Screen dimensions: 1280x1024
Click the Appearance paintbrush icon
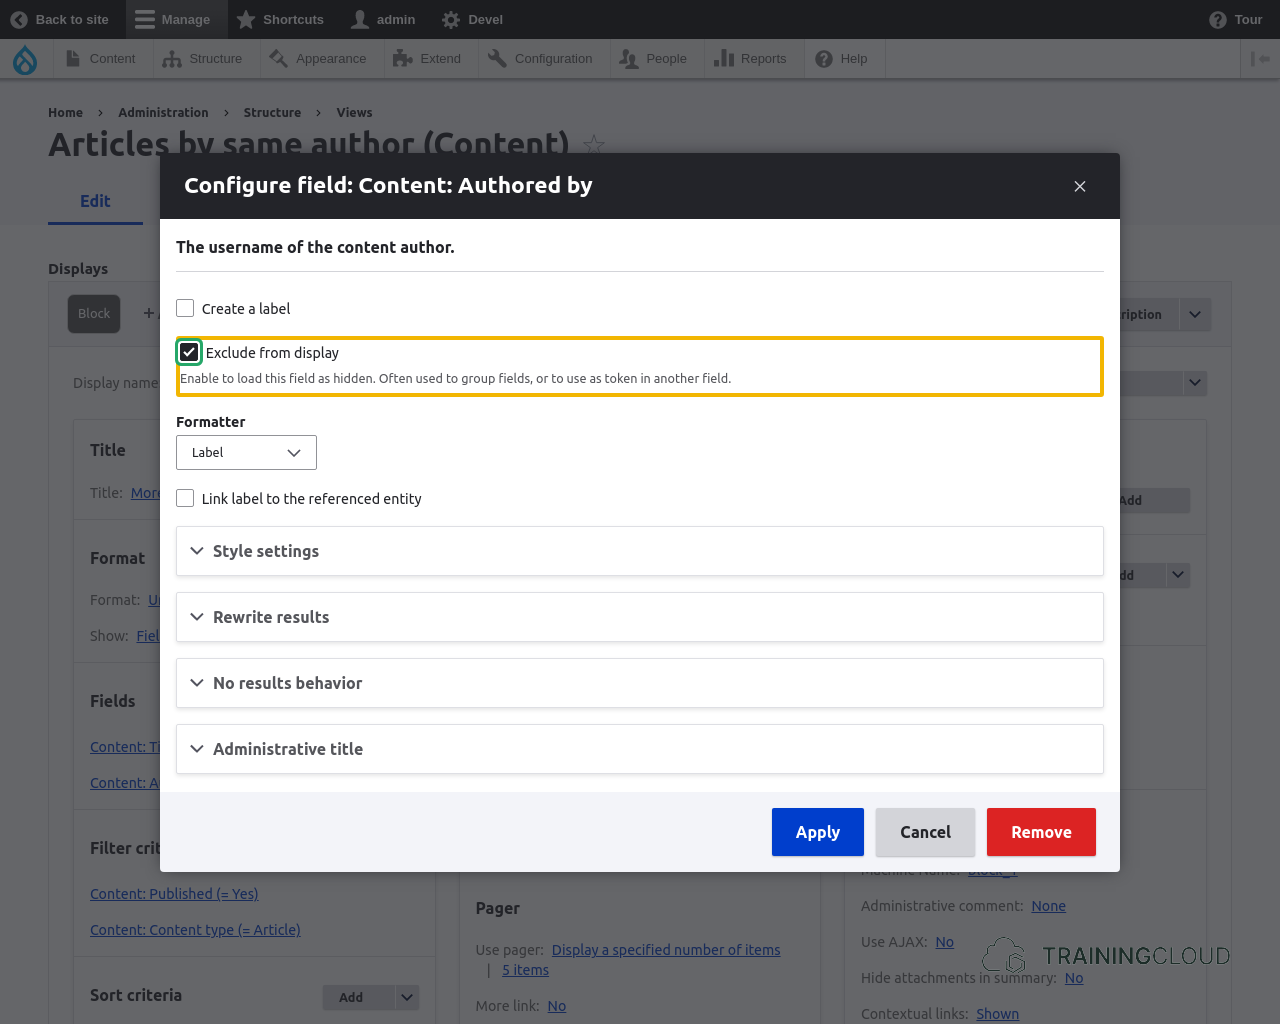[279, 59]
